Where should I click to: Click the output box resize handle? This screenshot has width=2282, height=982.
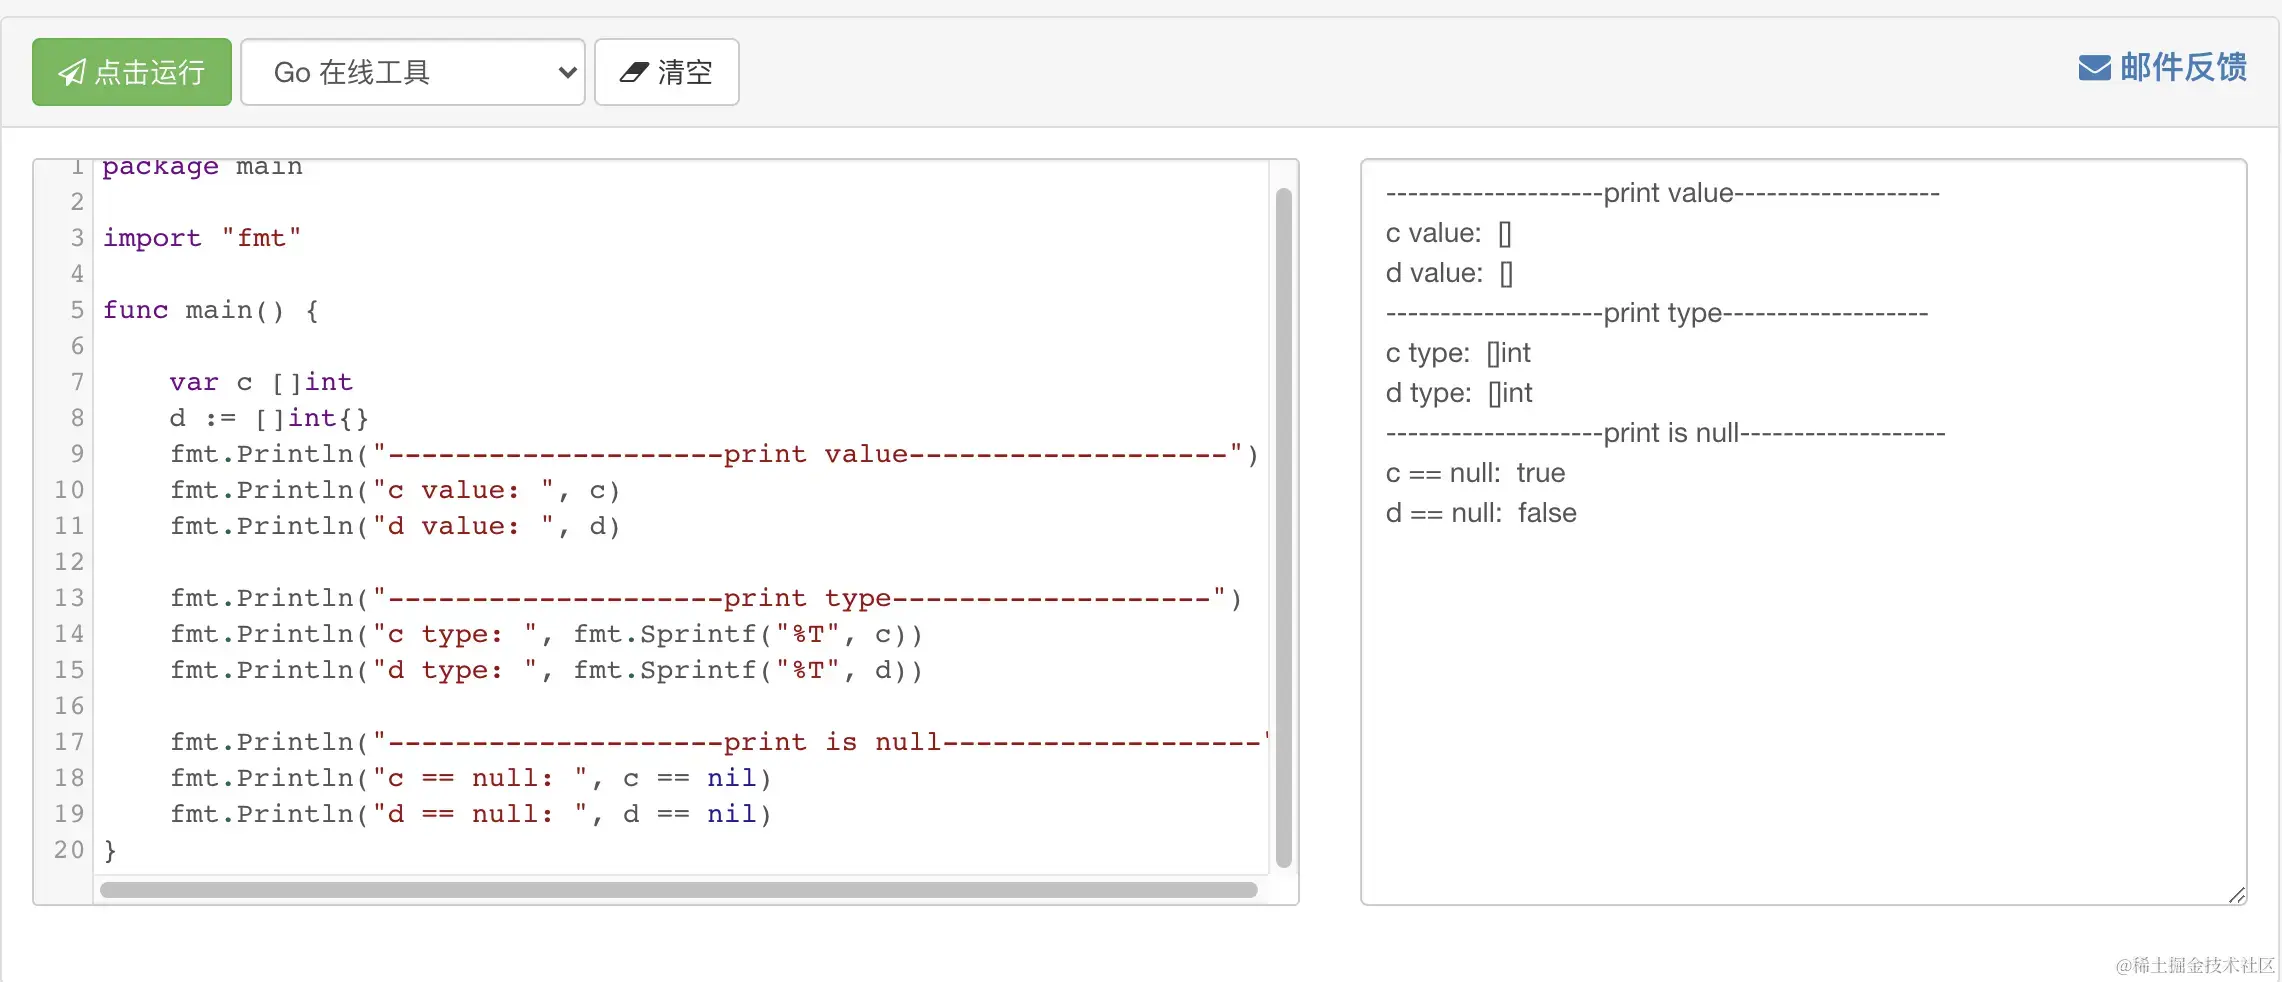pyautogui.click(x=2237, y=895)
